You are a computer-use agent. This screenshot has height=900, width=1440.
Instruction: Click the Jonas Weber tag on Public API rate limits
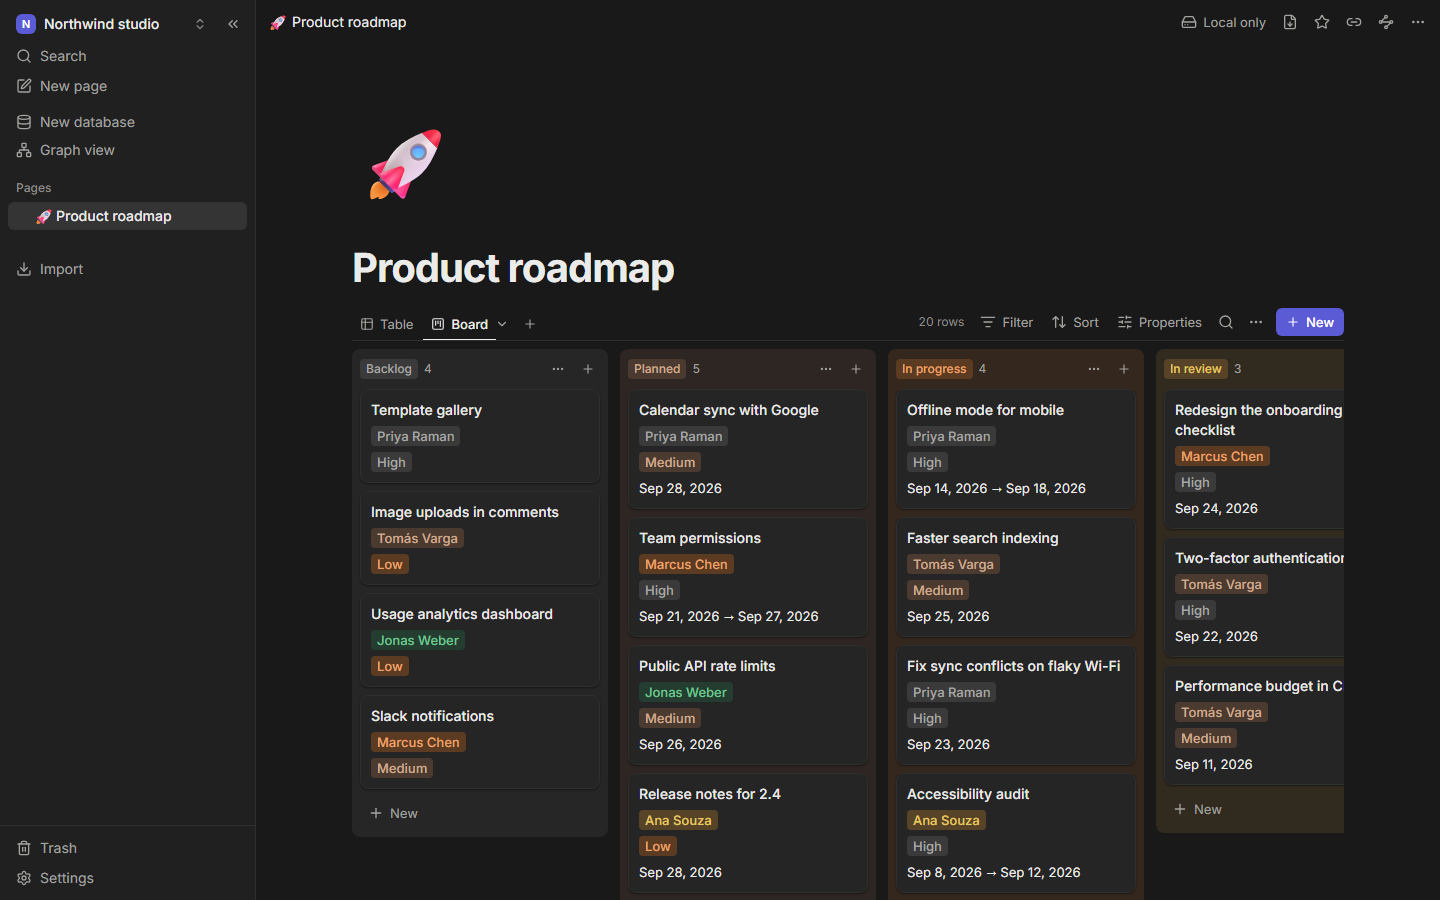pyautogui.click(x=686, y=692)
